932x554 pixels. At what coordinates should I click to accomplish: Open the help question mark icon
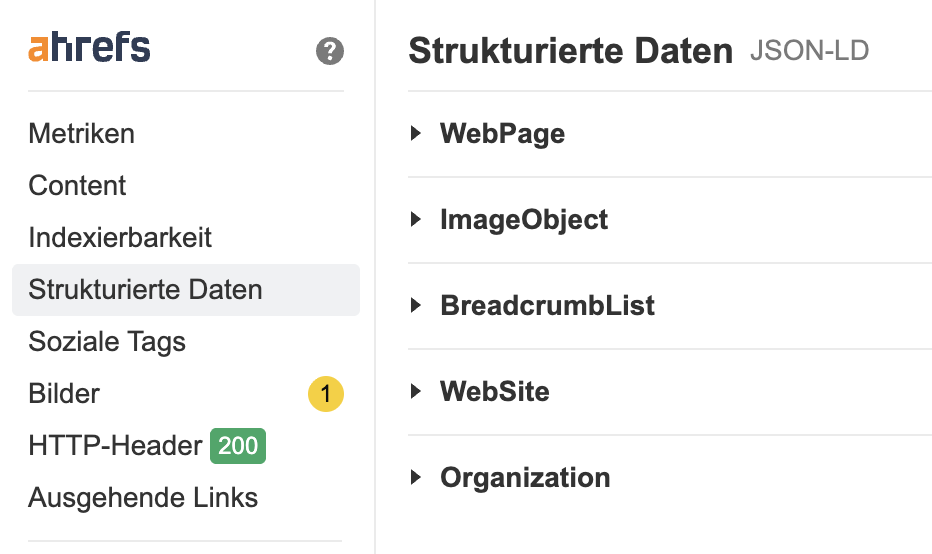(x=330, y=52)
